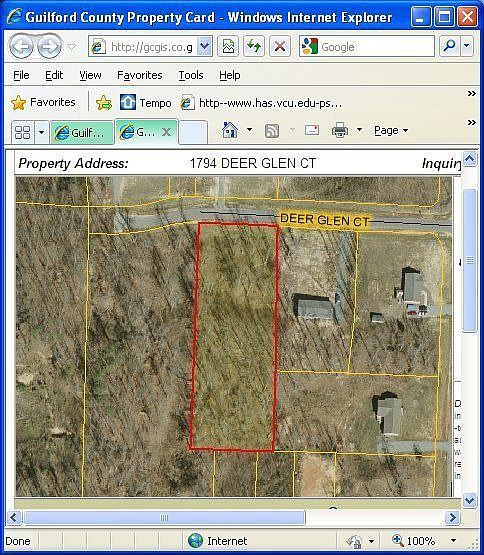This screenshot has width=484, height=555.
Task: Close the active G... tab
Action: 166,132
